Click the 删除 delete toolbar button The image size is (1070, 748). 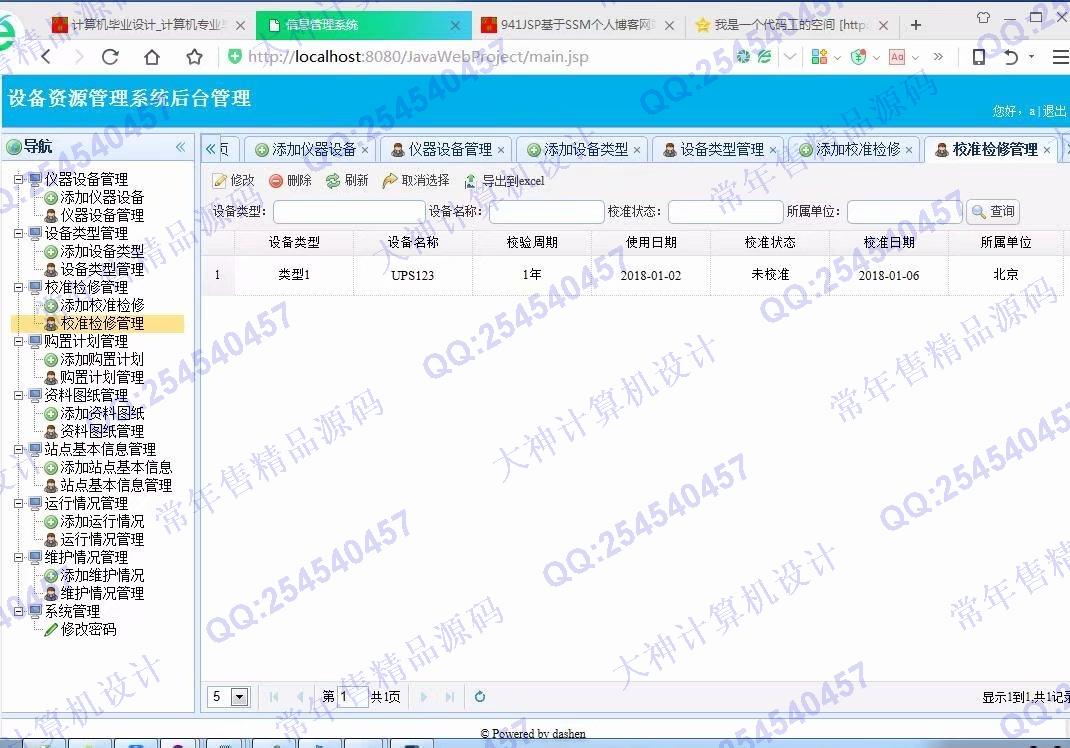coord(291,181)
